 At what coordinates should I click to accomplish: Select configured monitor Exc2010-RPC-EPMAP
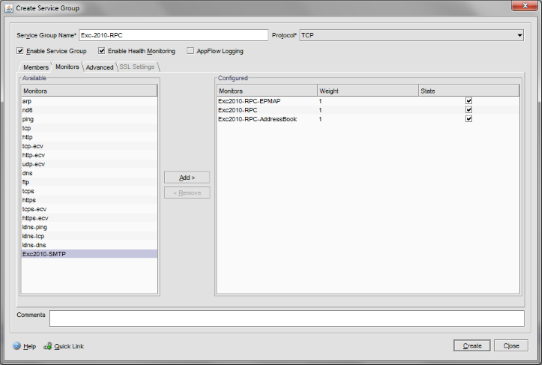(x=249, y=101)
